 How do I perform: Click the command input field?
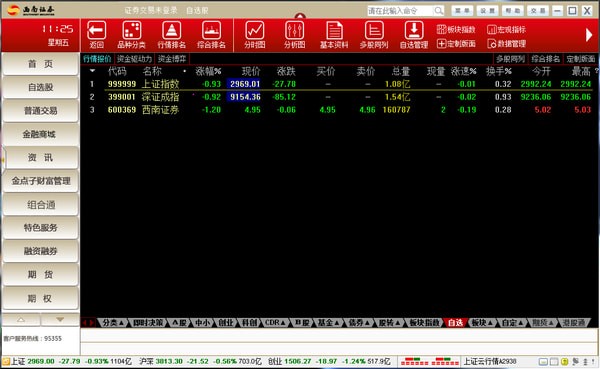coord(401,11)
